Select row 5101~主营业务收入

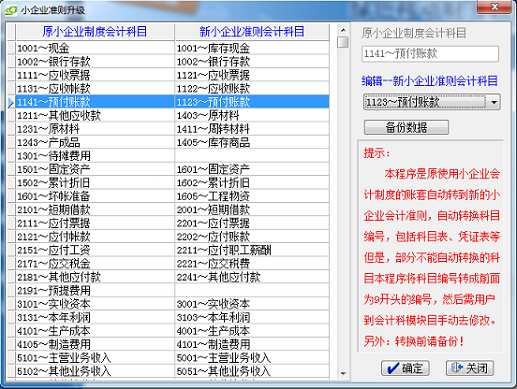point(95,358)
